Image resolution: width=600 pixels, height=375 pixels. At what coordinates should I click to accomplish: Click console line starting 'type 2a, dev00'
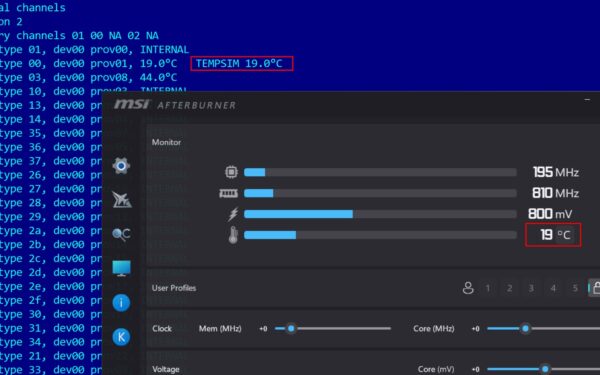[51, 231]
